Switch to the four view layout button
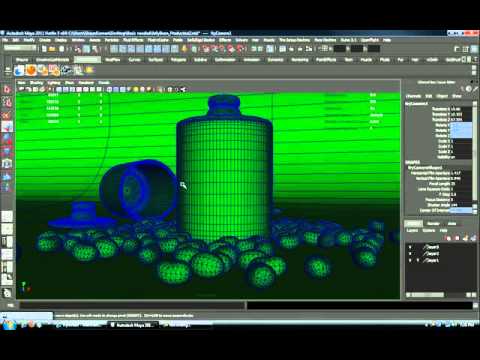Image resolution: width=480 pixels, height=360 pixels. (x=7, y=229)
